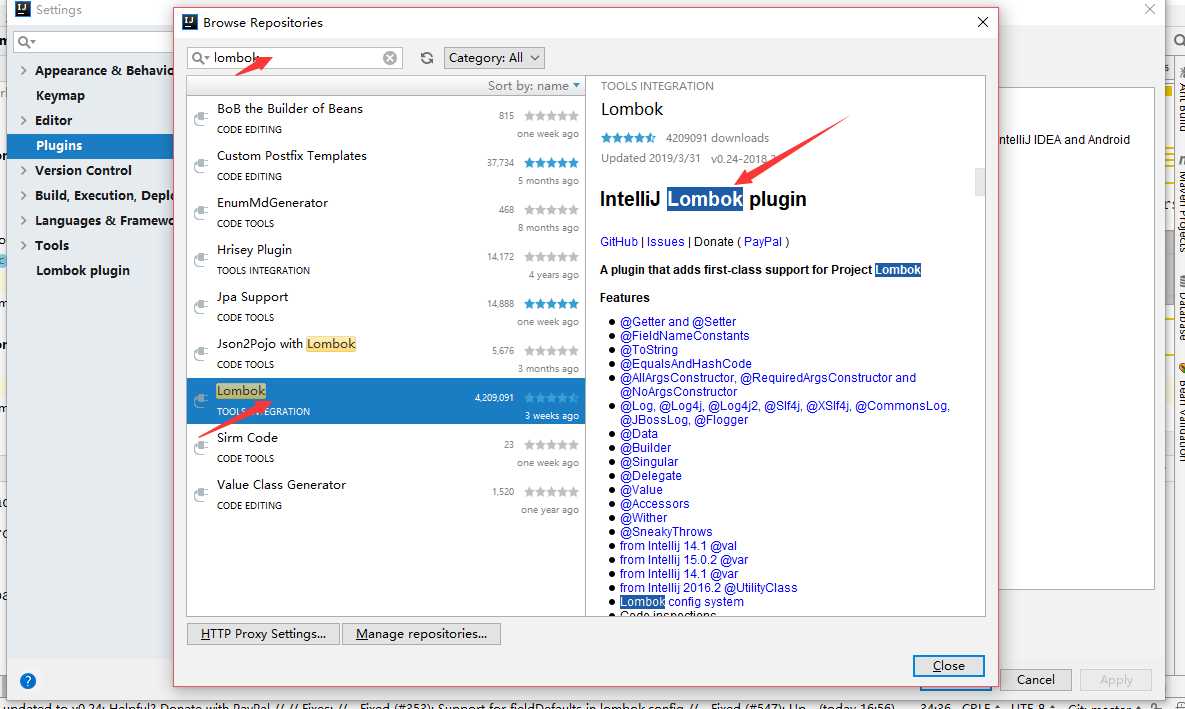
Task: Click IntelliJ icon in Browse Repositories title
Action: [190, 22]
